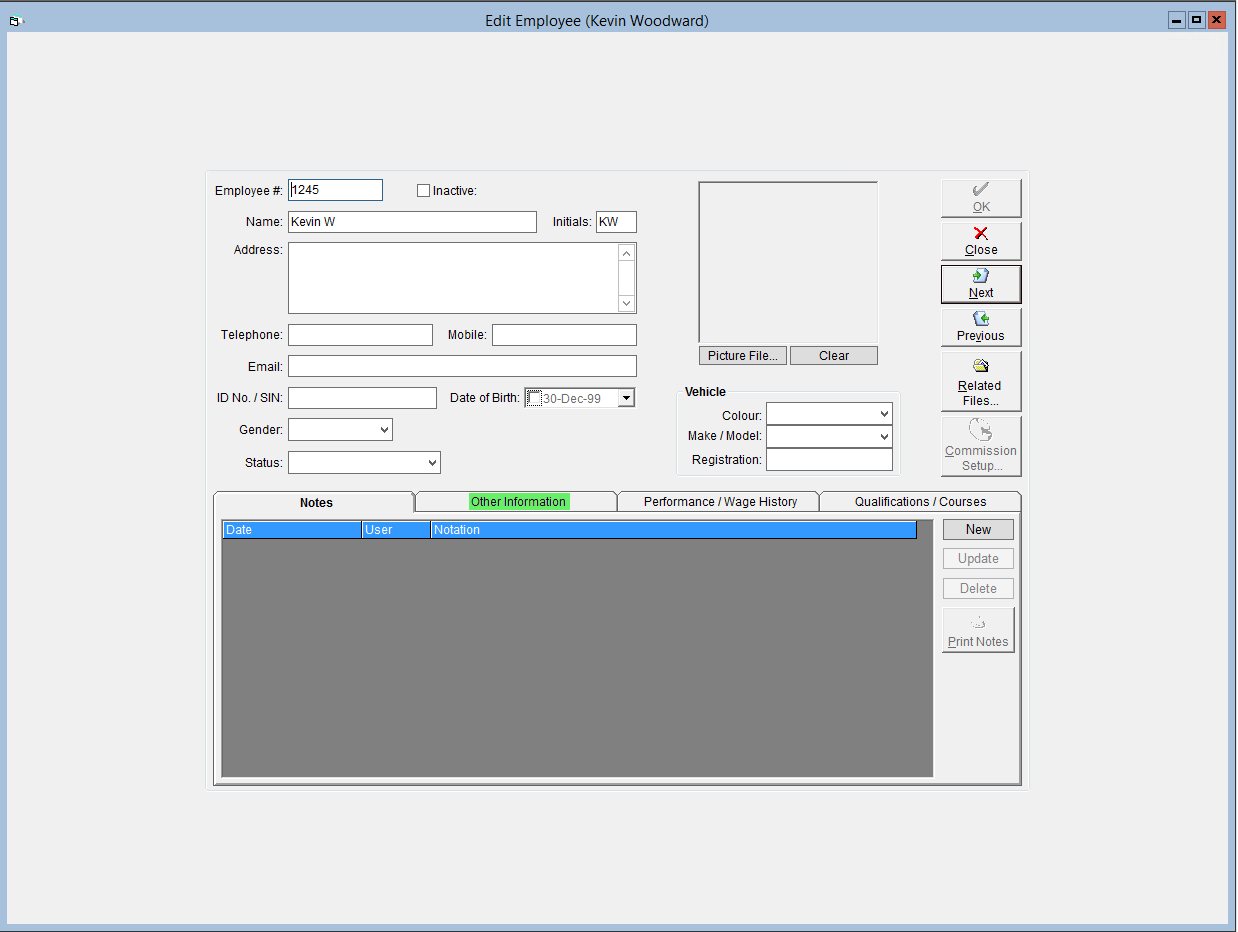The width and height of the screenshot is (1238, 932).
Task: Click the Date column header
Action: [292, 530]
